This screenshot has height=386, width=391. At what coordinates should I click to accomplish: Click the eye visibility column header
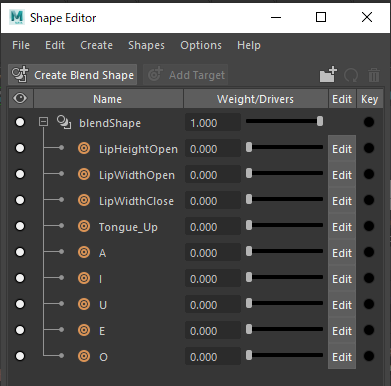(x=20, y=99)
